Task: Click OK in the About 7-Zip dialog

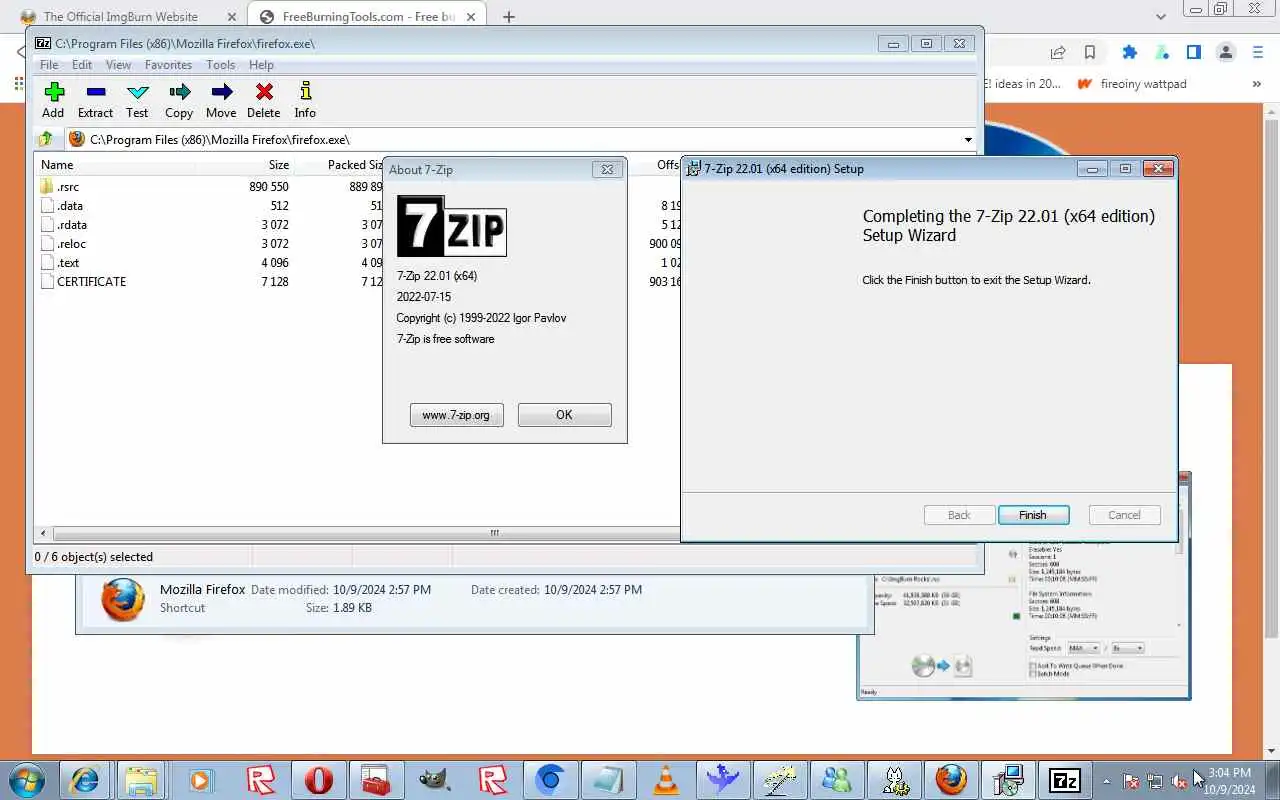Action: (564, 415)
